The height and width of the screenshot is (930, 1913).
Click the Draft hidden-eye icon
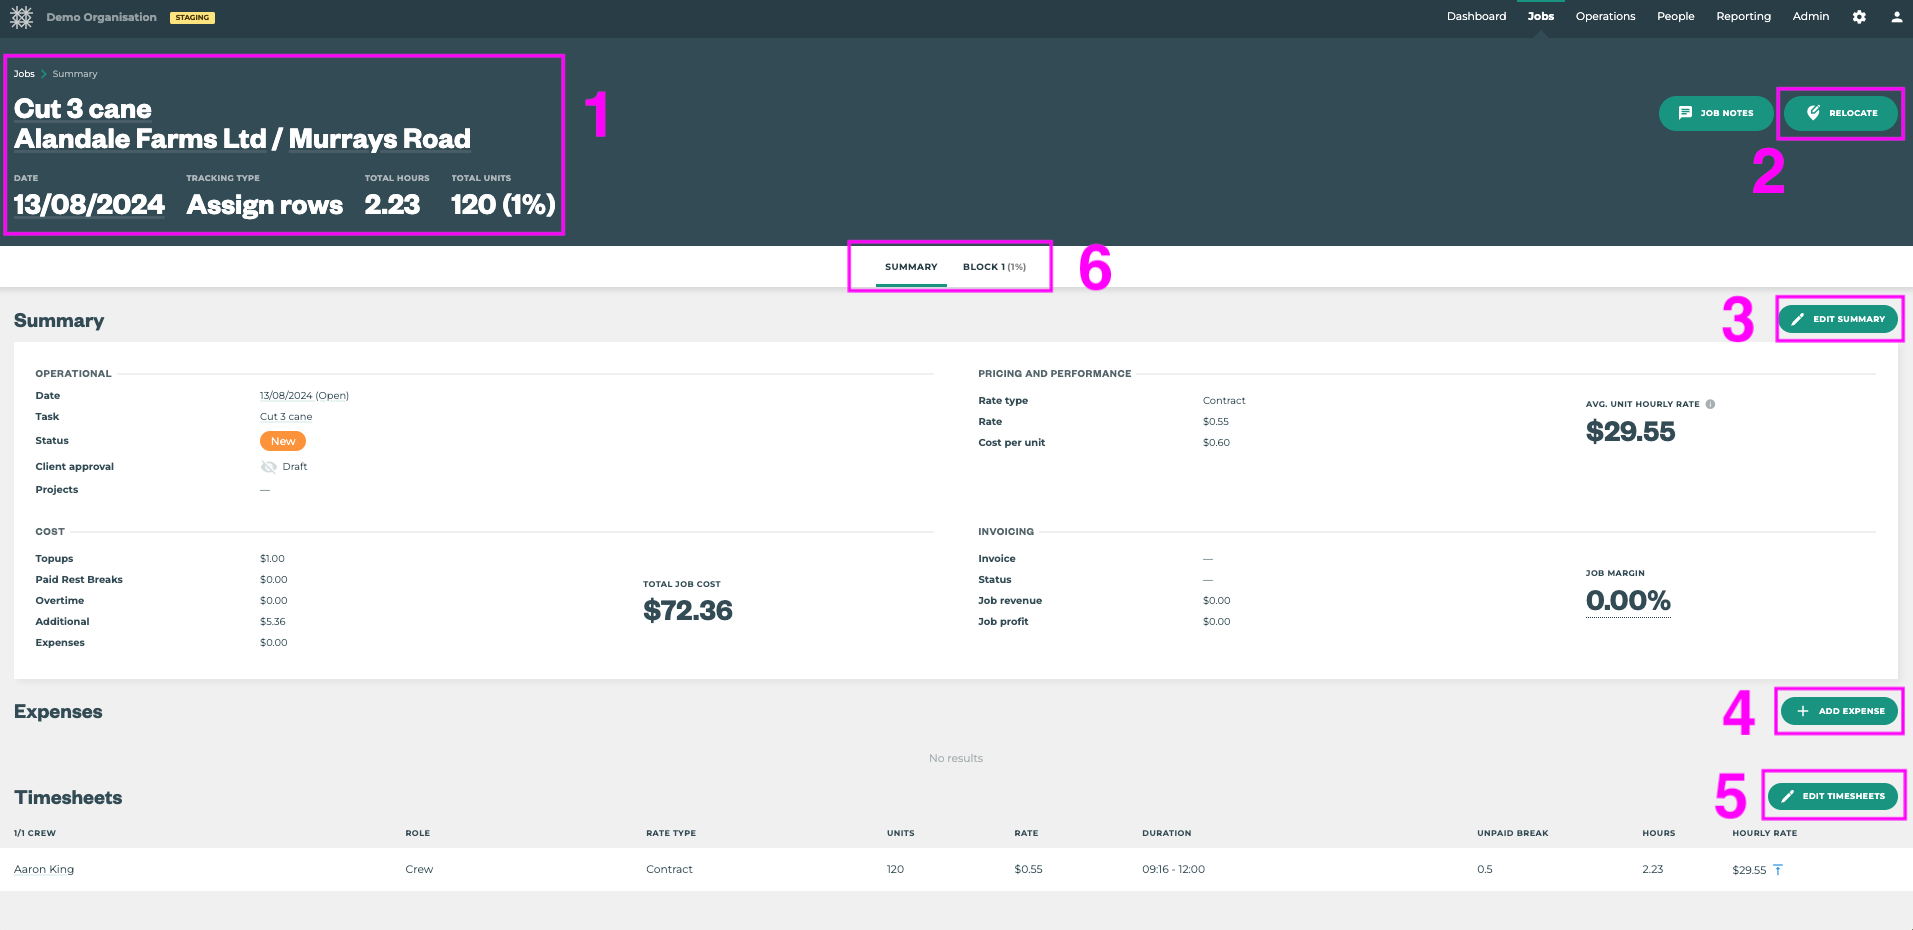[268, 467]
